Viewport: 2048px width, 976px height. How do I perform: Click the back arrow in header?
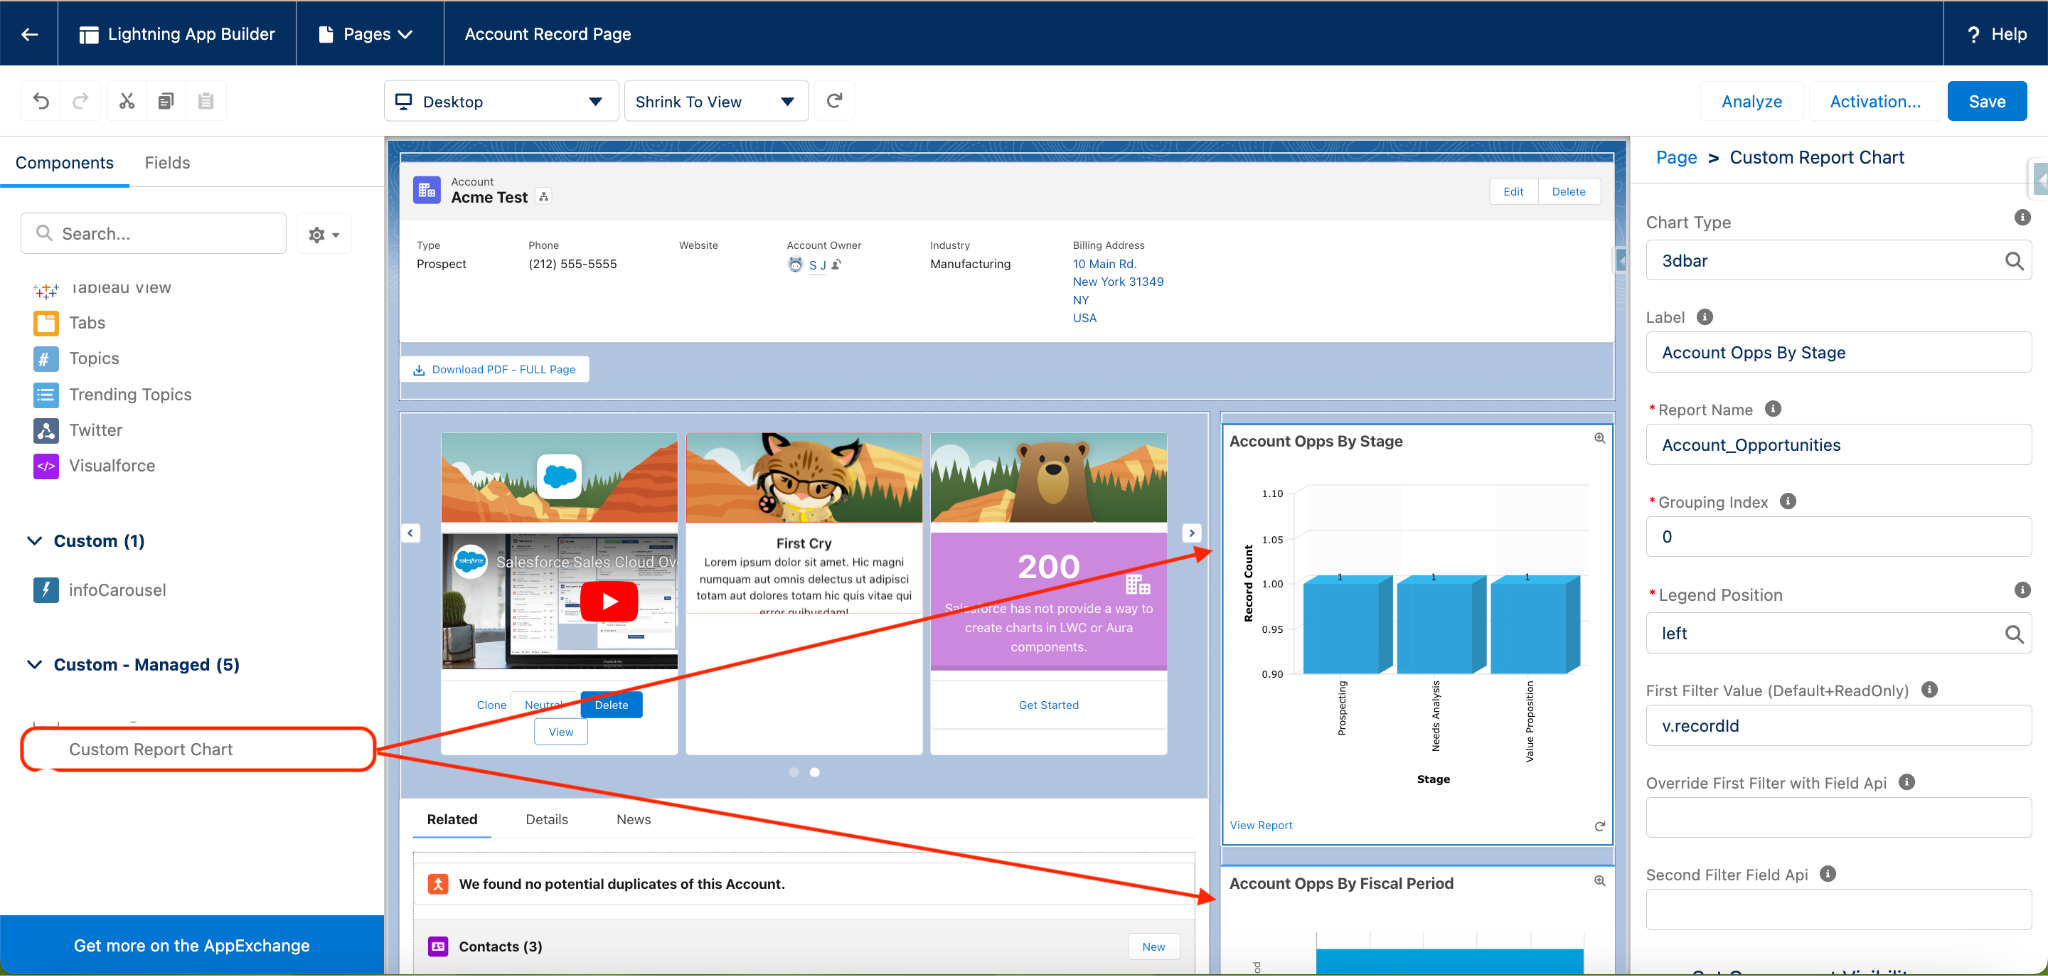(29, 34)
